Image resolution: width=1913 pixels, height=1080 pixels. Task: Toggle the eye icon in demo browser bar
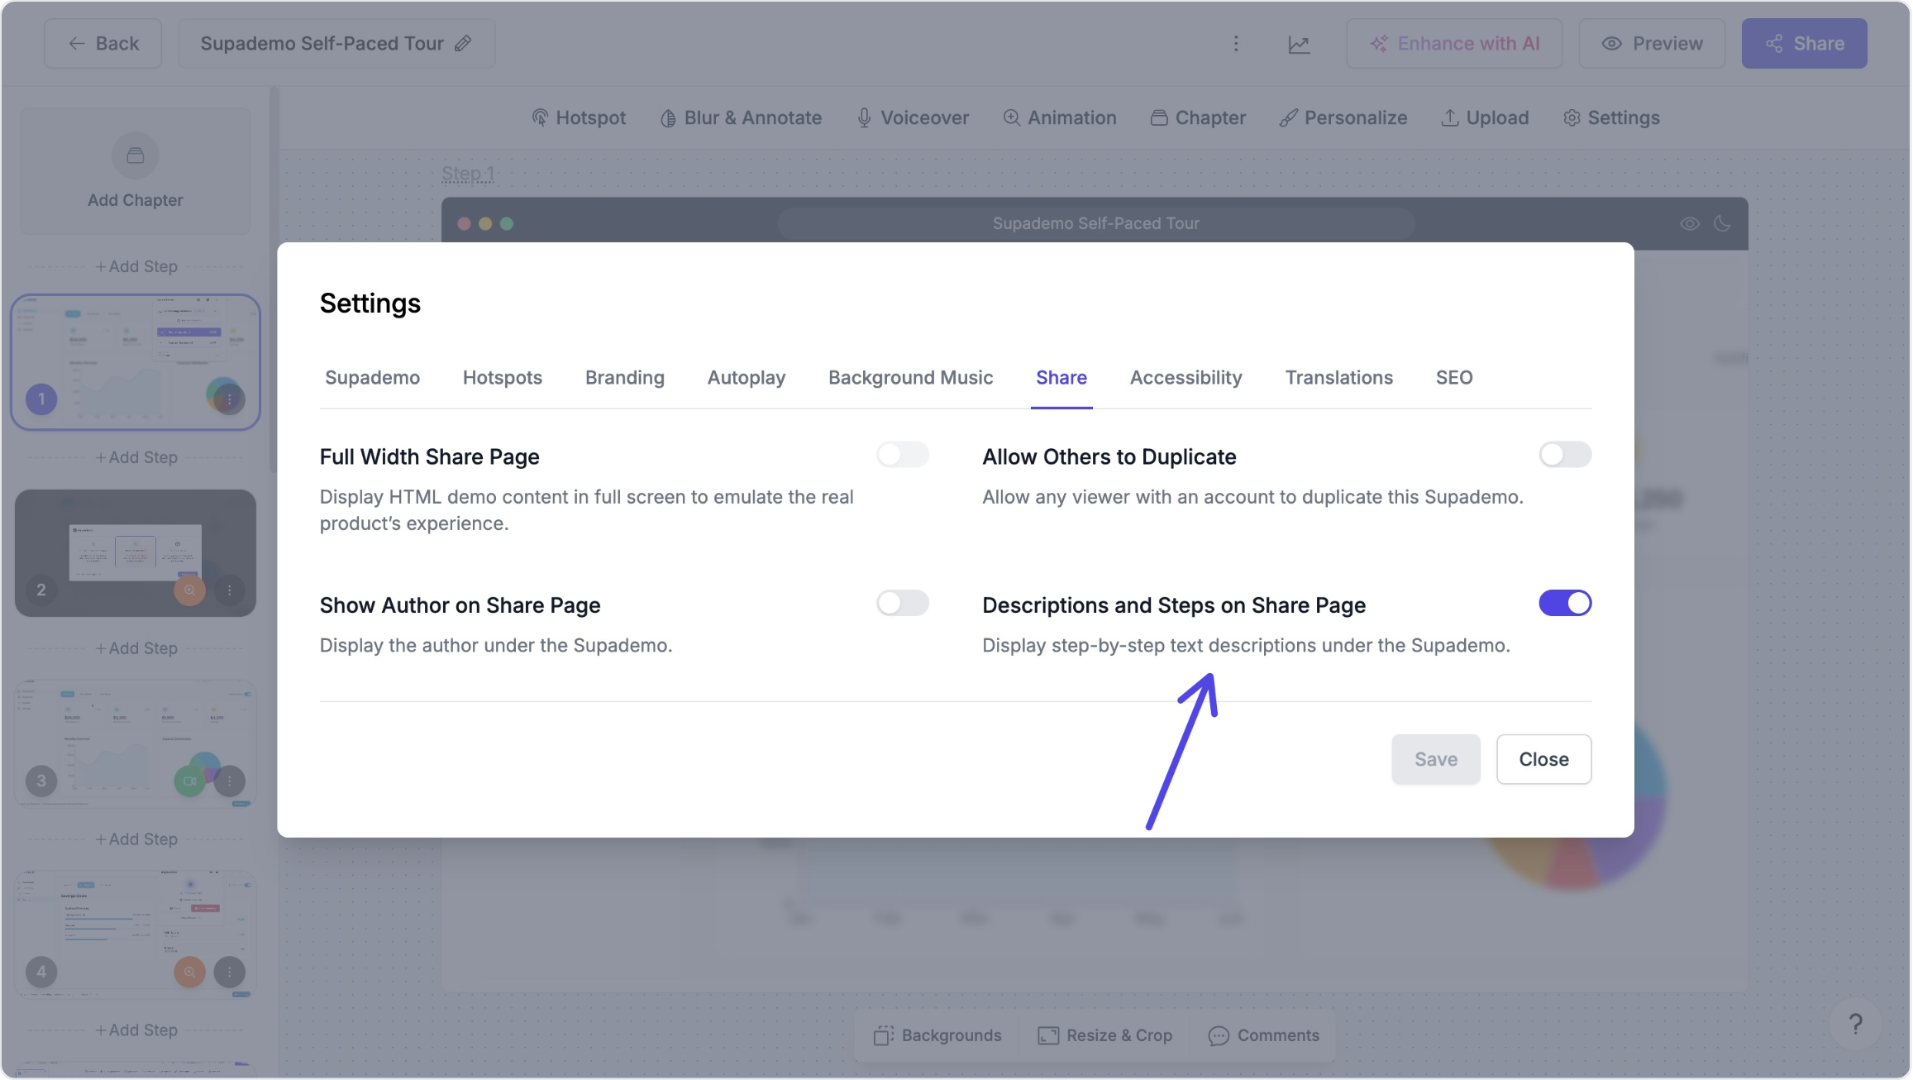point(1690,224)
